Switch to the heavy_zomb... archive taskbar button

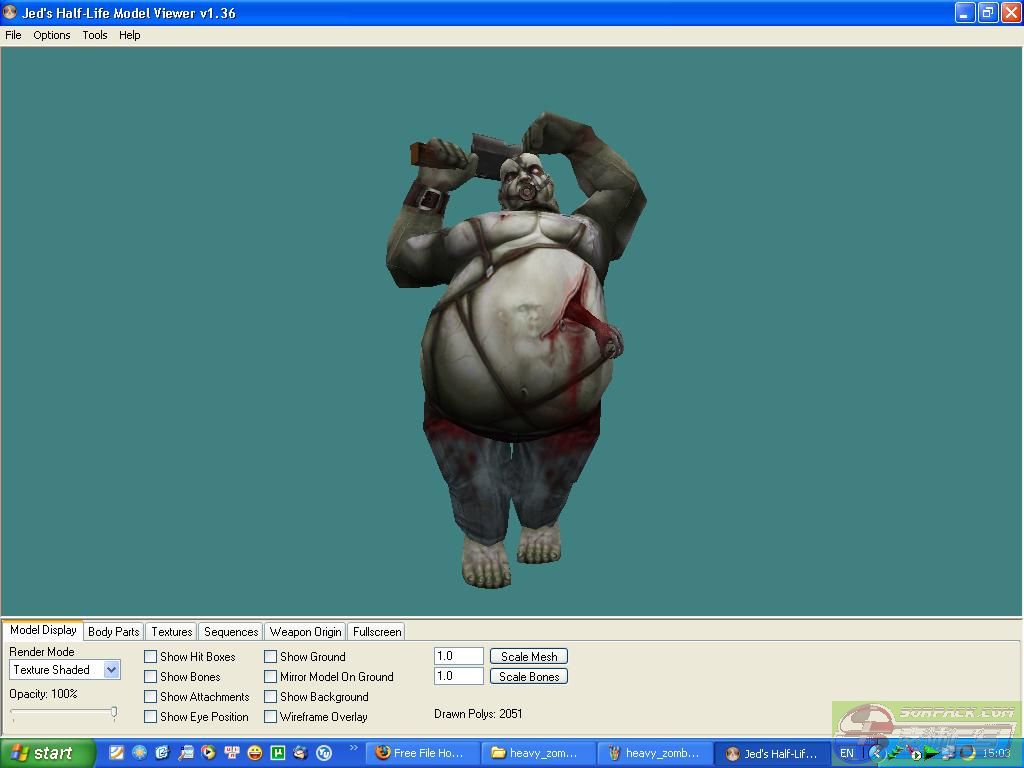coord(655,753)
